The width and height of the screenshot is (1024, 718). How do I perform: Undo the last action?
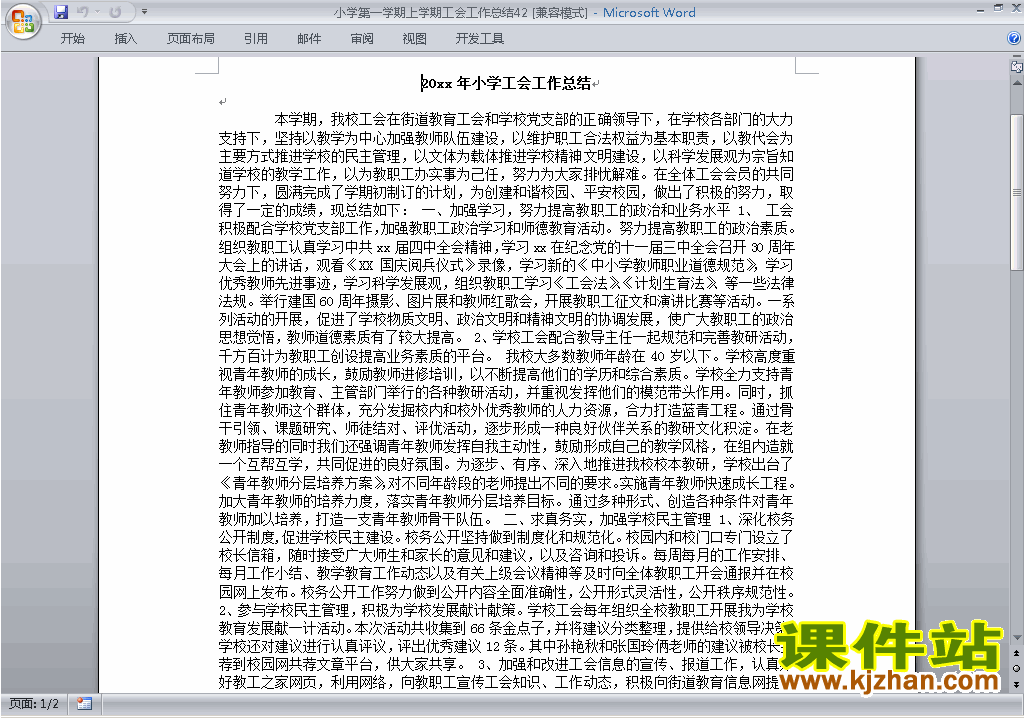tap(82, 12)
